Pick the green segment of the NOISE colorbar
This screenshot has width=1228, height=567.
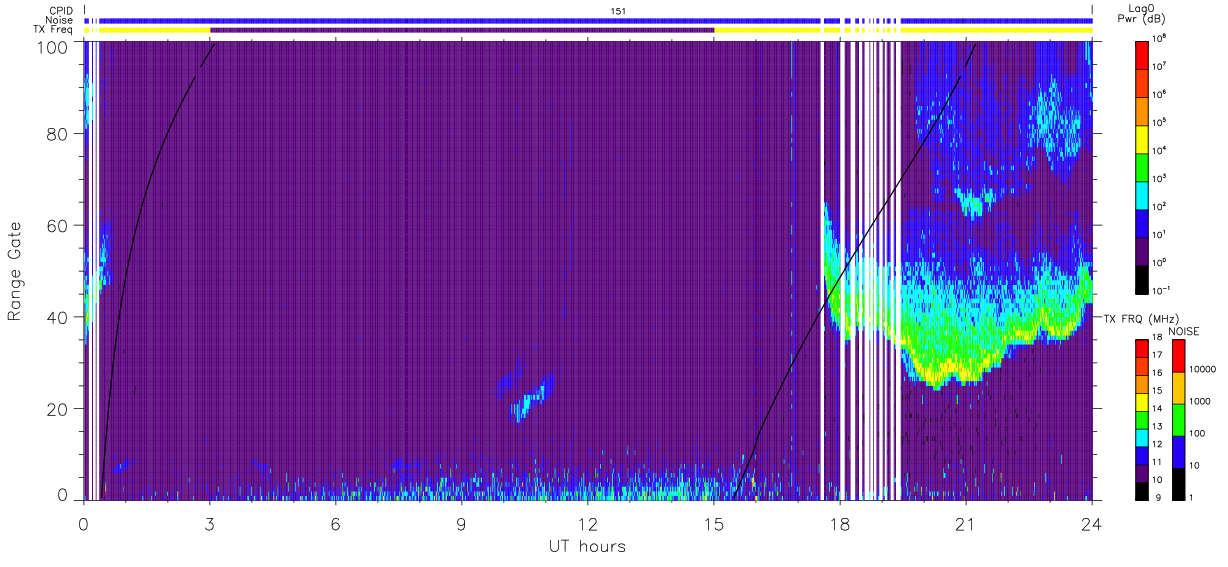coord(1178,420)
